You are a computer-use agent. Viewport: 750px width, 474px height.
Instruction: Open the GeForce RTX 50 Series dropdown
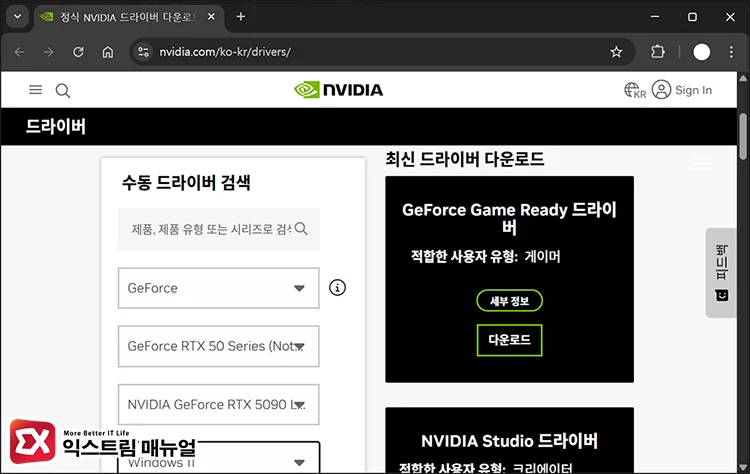click(x=219, y=346)
